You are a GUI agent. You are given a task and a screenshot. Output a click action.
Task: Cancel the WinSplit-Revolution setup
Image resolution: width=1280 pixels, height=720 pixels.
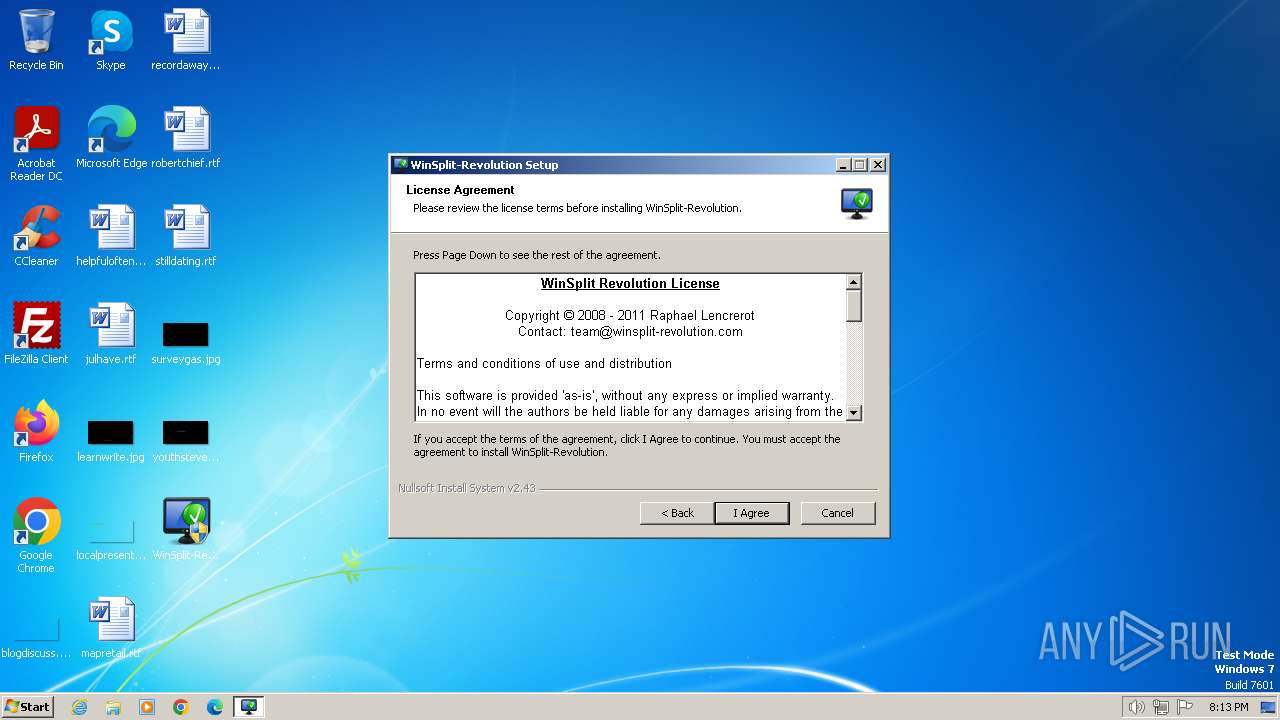point(838,513)
